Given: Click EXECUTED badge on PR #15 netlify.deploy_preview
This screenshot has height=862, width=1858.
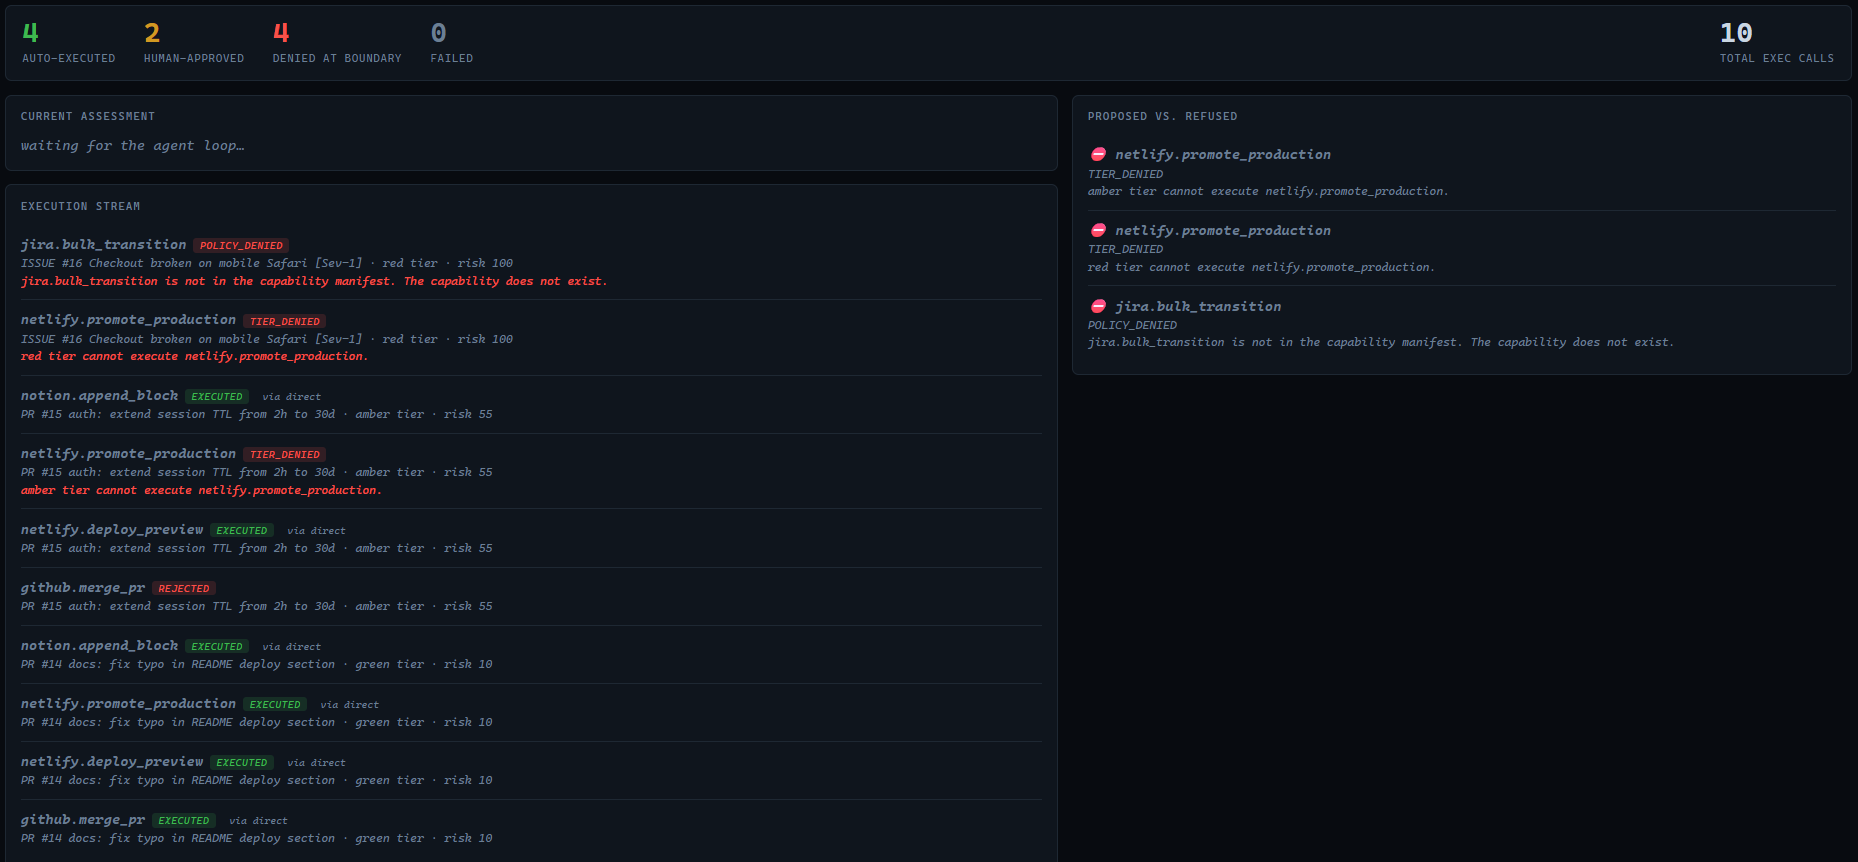Looking at the screenshot, I should point(242,531).
